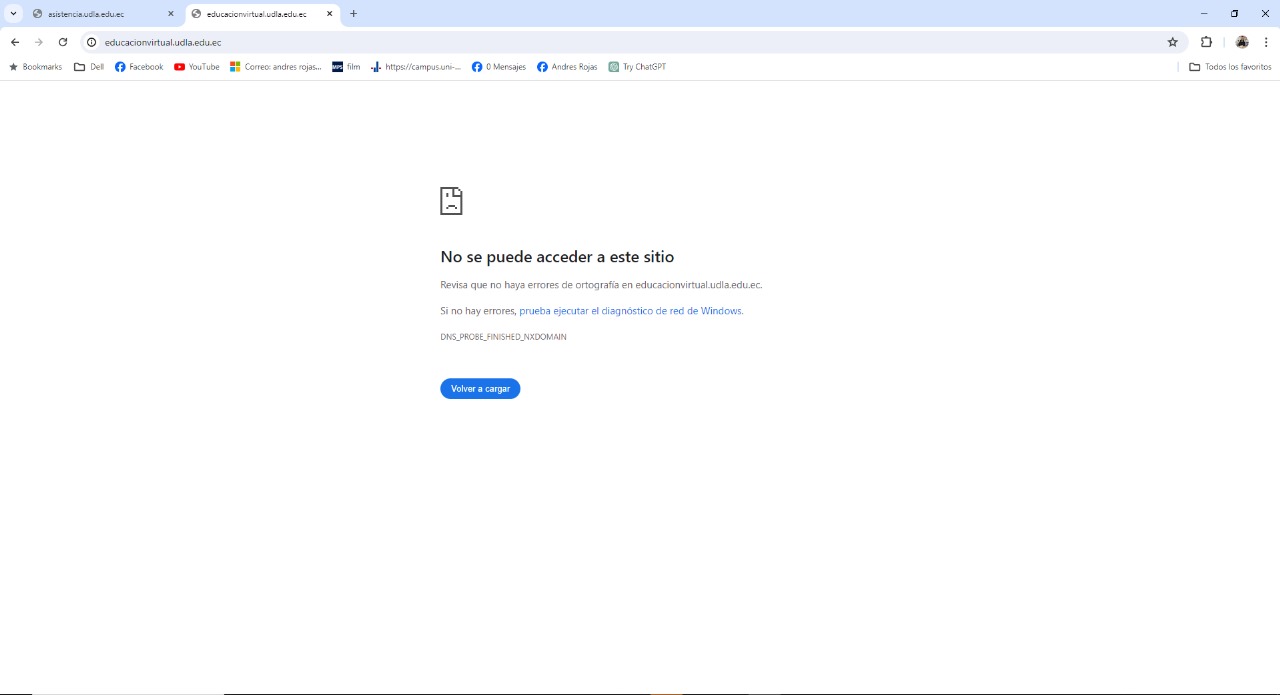1280x695 pixels.
Task: Bookmark this page with the star icon
Action: pyautogui.click(x=1172, y=42)
